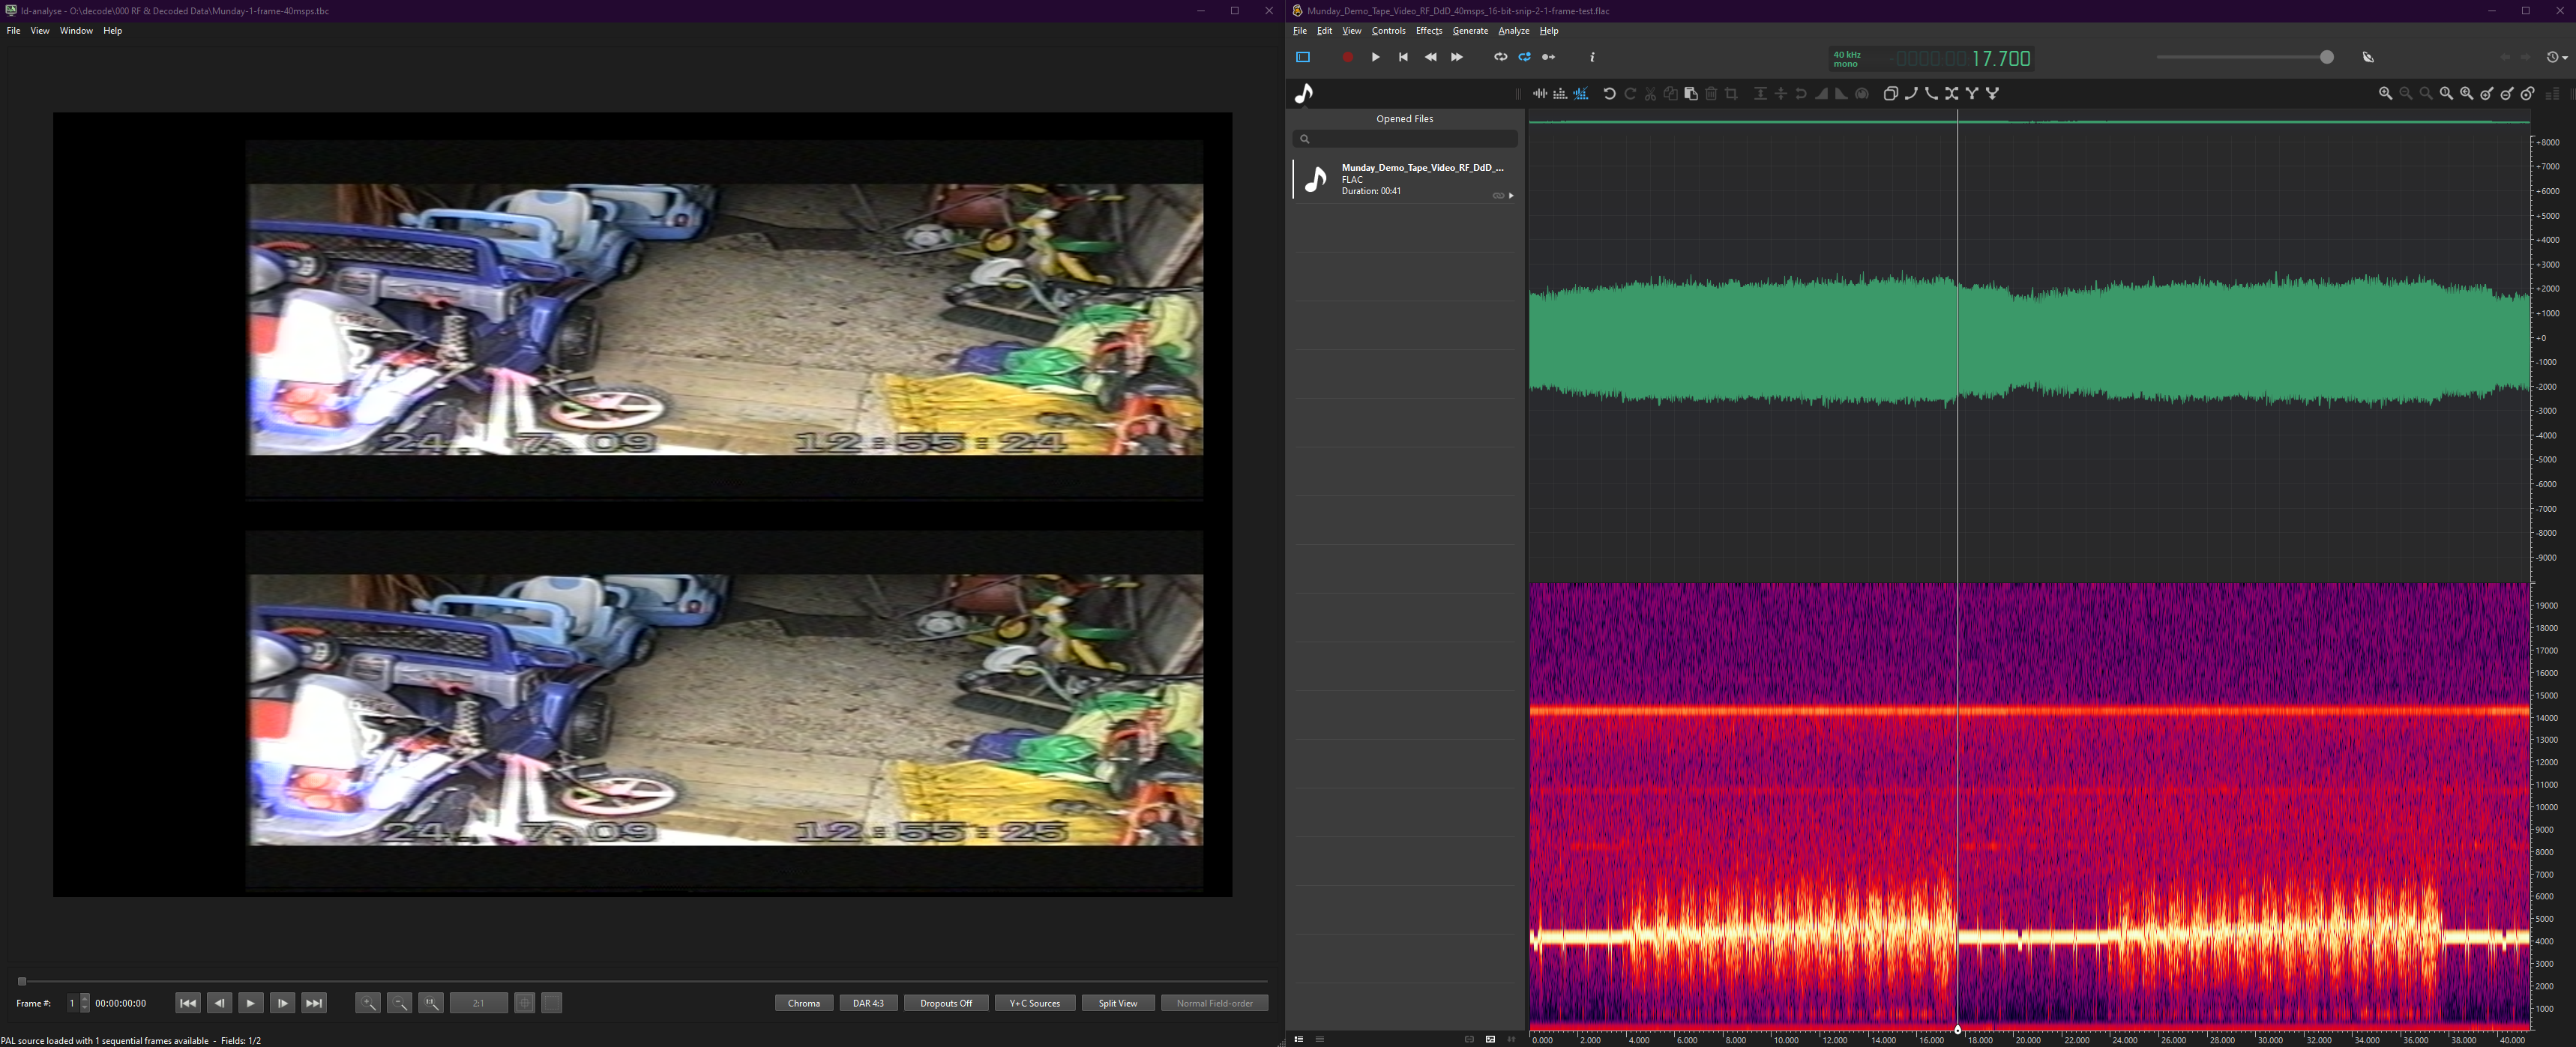Click the volume slider handle

[x=2326, y=58]
